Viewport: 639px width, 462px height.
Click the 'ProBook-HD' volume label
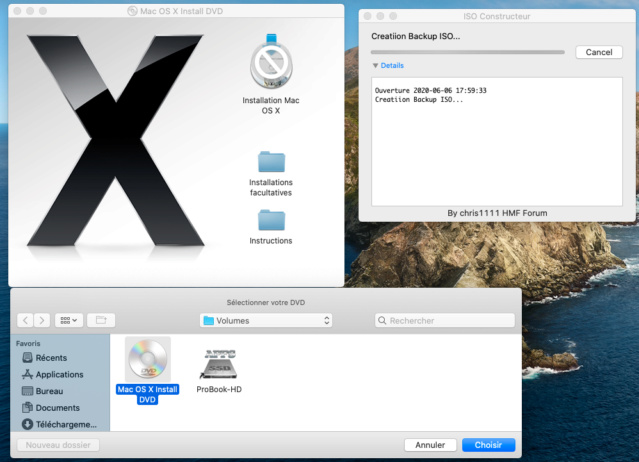(x=219, y=389)
